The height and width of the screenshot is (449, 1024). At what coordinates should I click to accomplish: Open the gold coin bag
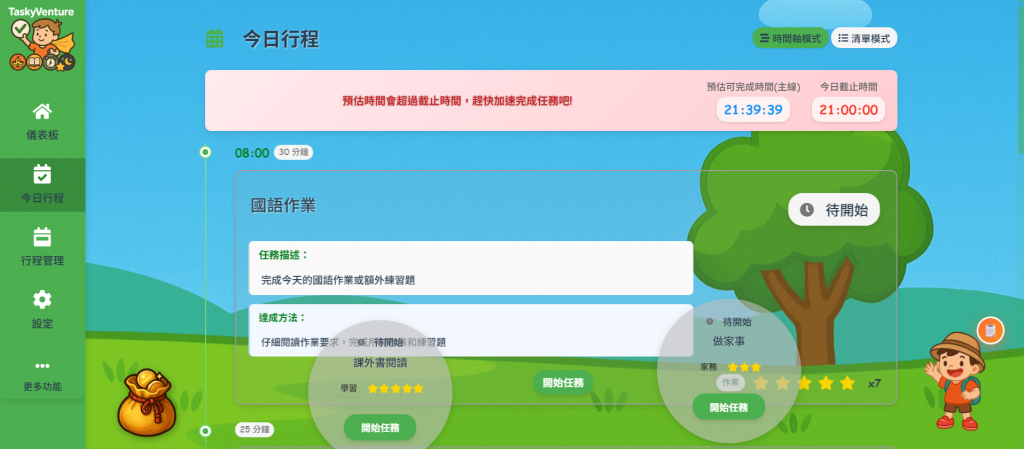(147, 403)
